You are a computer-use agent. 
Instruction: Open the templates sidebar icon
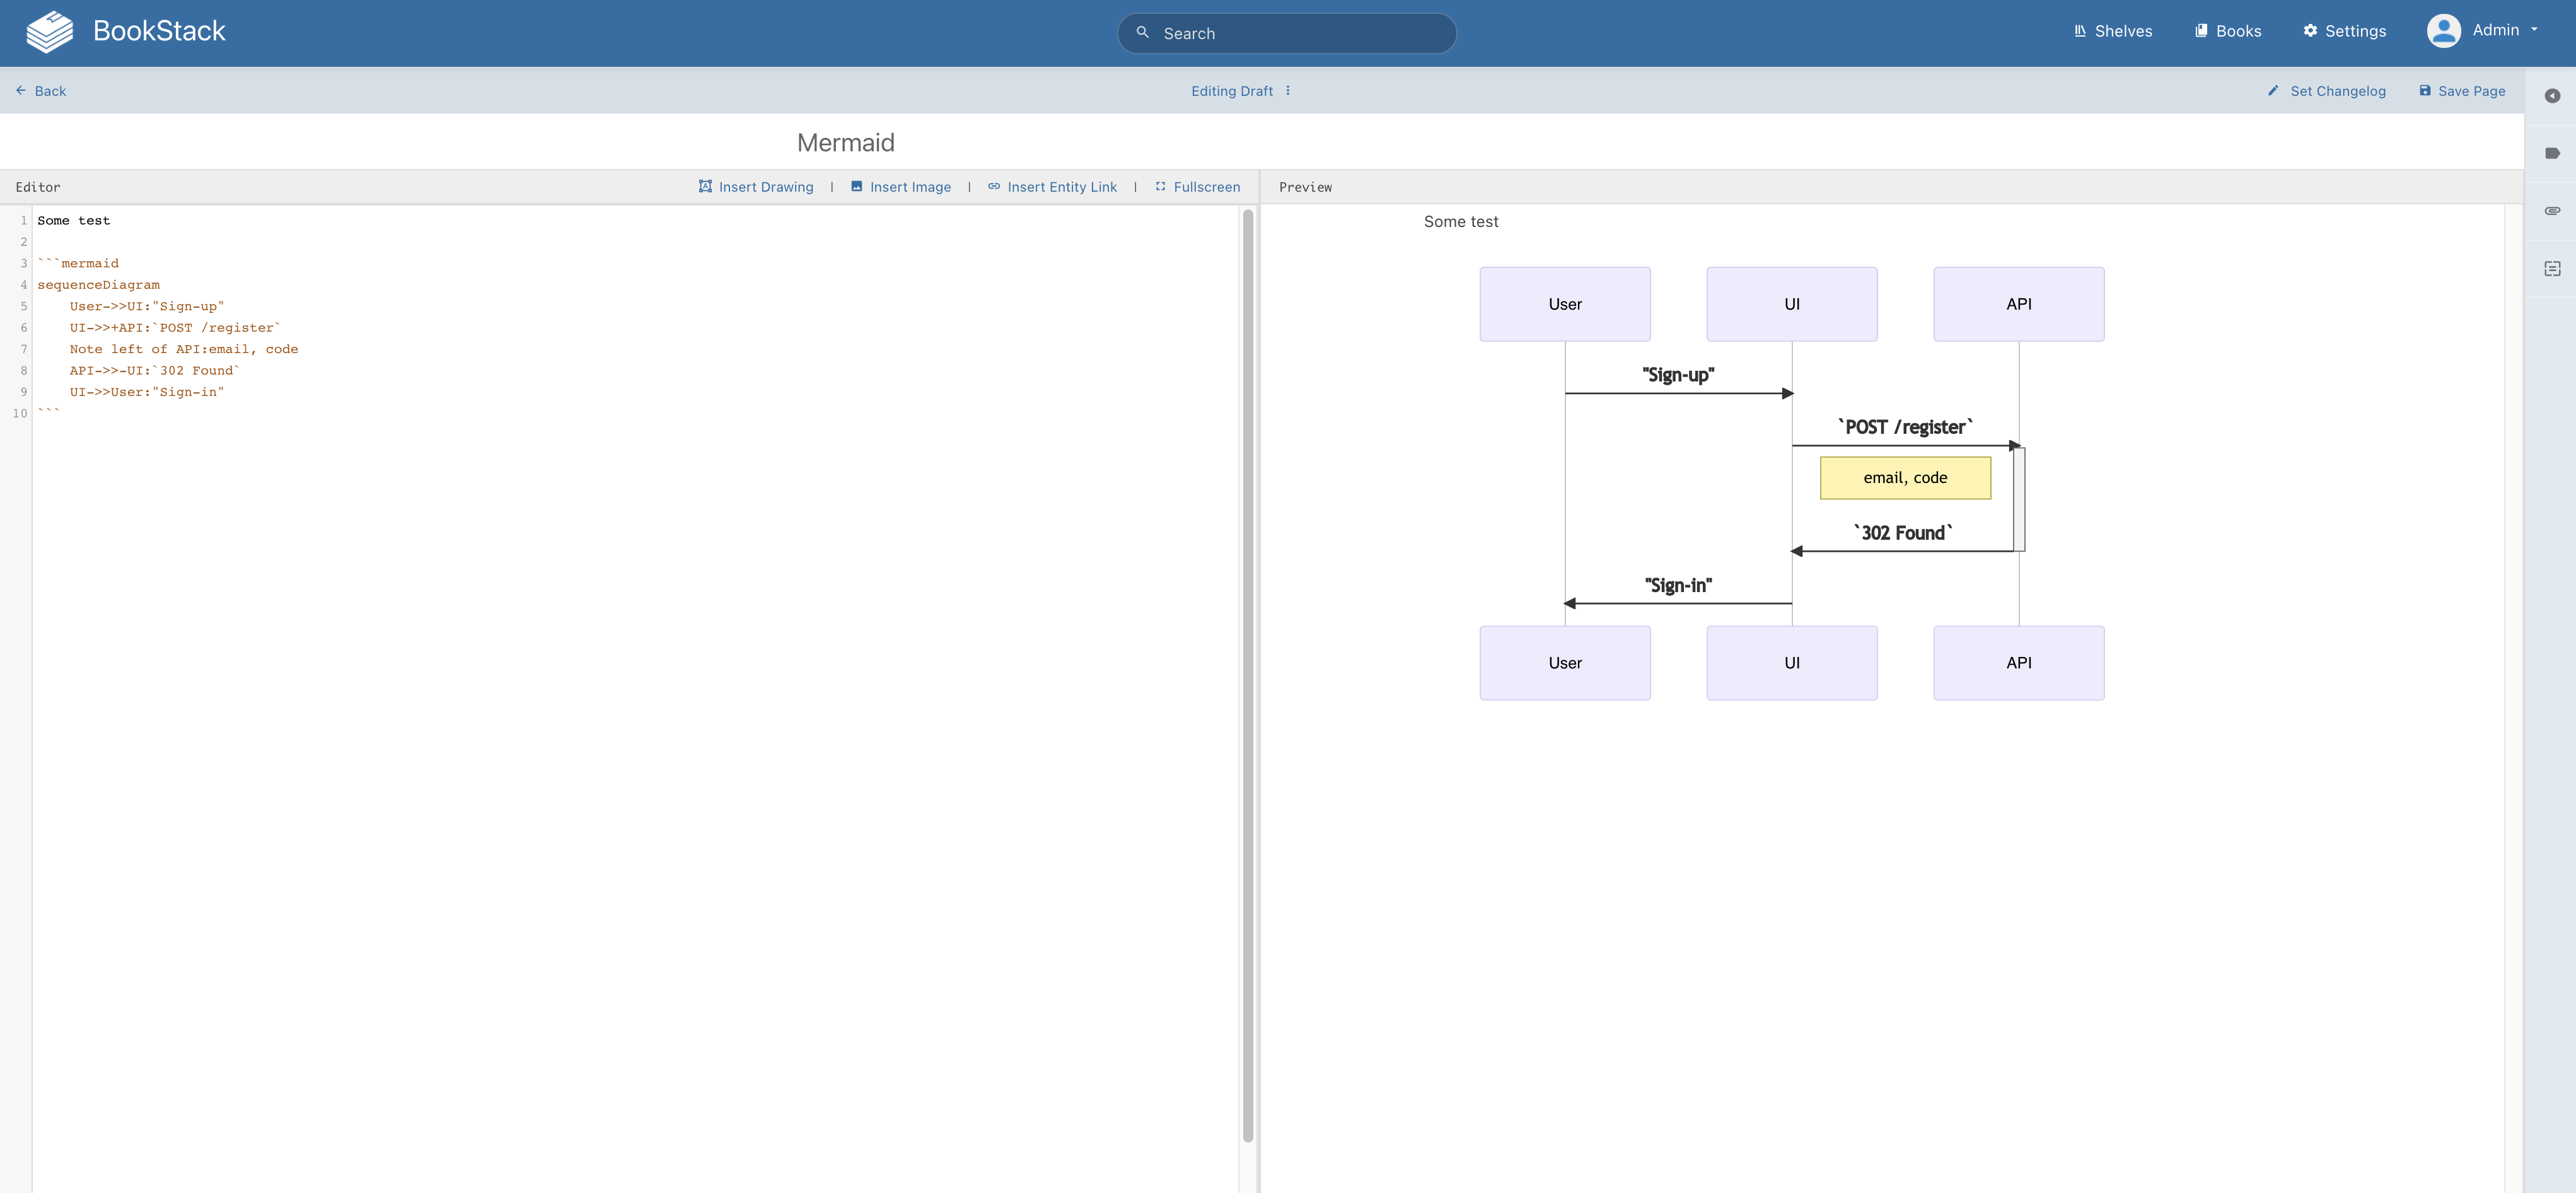2552,269
